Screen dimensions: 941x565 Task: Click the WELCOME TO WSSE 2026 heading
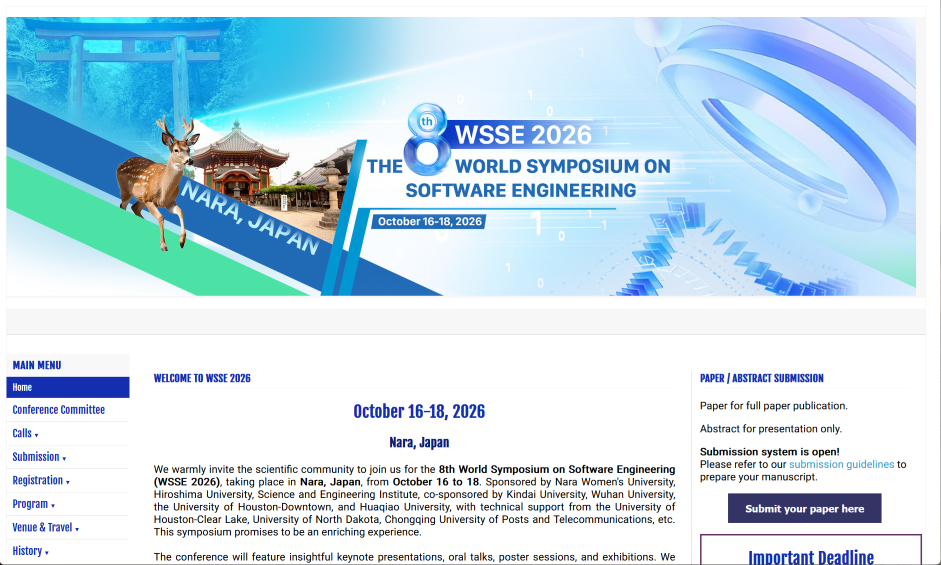tap(202, 378)
